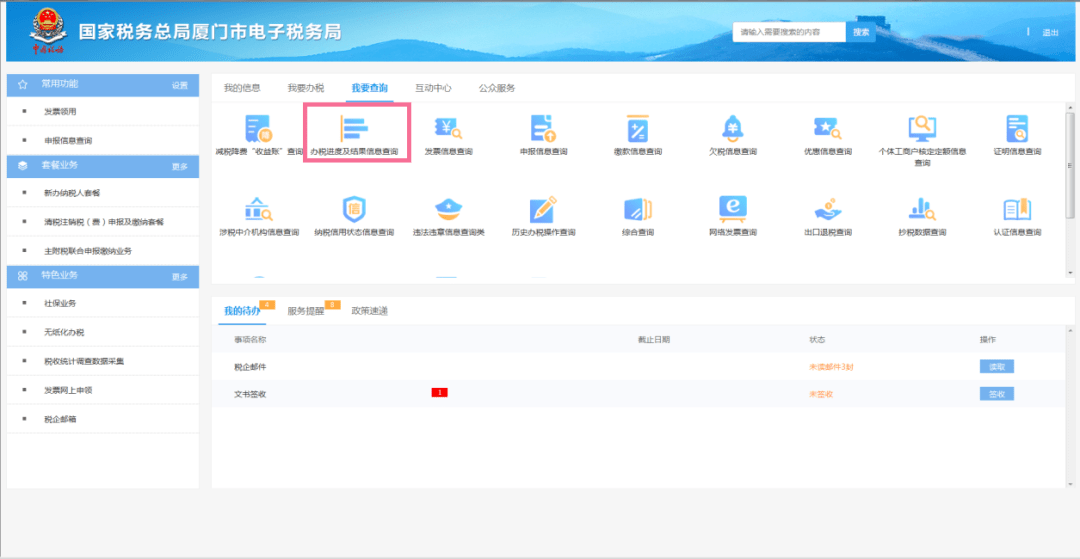Open the 办税进度及结果信息查询 icon
1080x559 pixels.
pos(355,130)
